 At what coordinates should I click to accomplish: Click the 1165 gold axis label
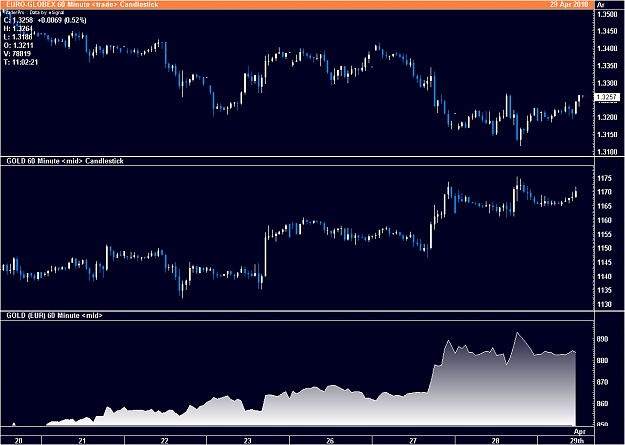(x=605, y=206)
